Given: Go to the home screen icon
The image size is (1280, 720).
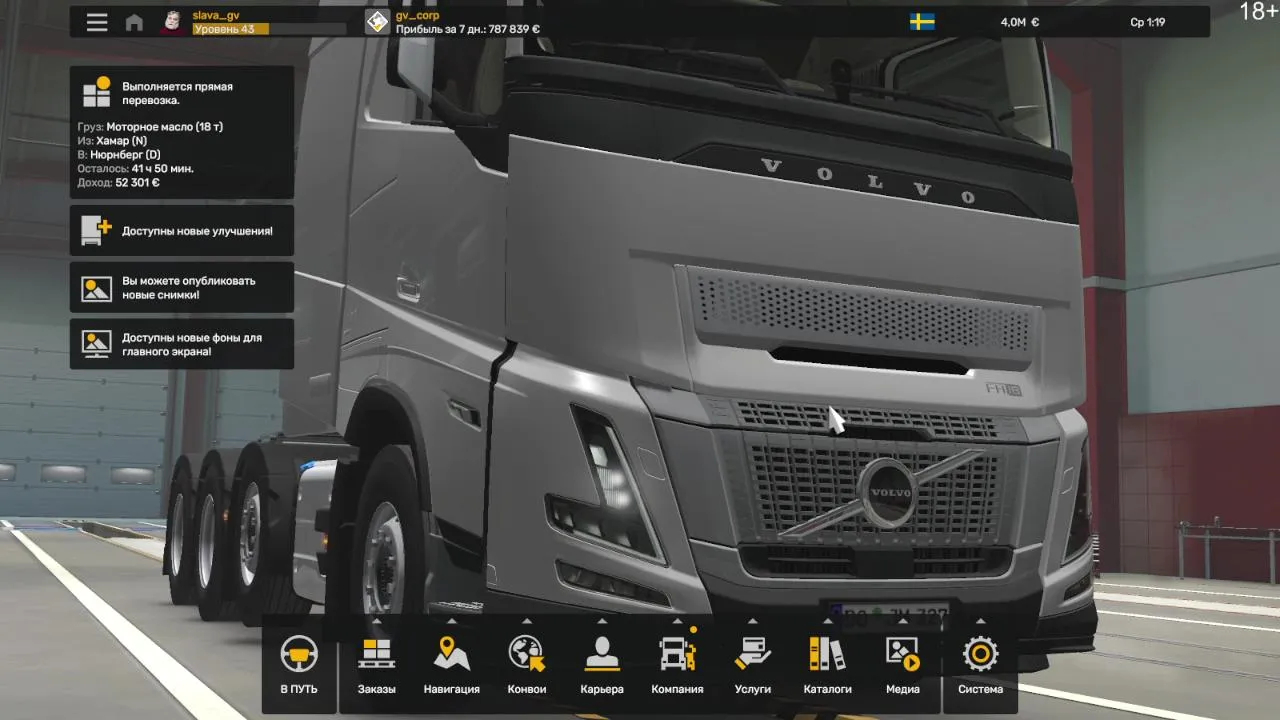Looking at the screenshot, I should pyautogui.click(x=134, y=22).
